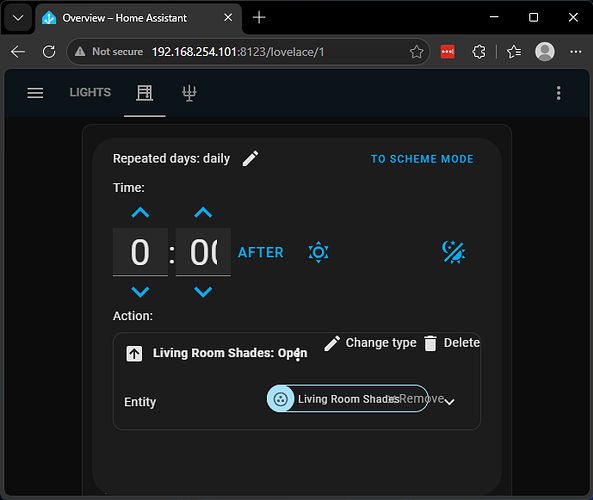Viewport: 593px width, 500px height.
Task: Click the minutes field showing 00
Action: tap(203, 252)
